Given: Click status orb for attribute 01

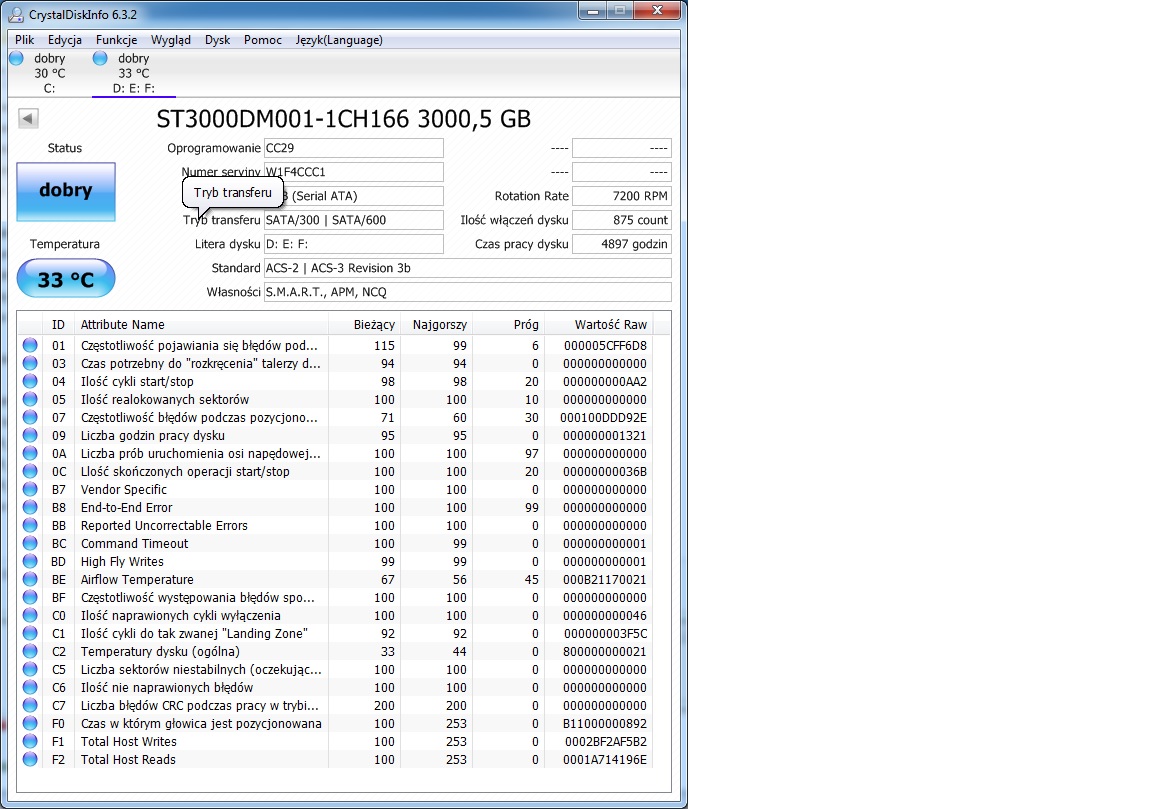Looking at the screenshot, I should [x=30, y=345].
